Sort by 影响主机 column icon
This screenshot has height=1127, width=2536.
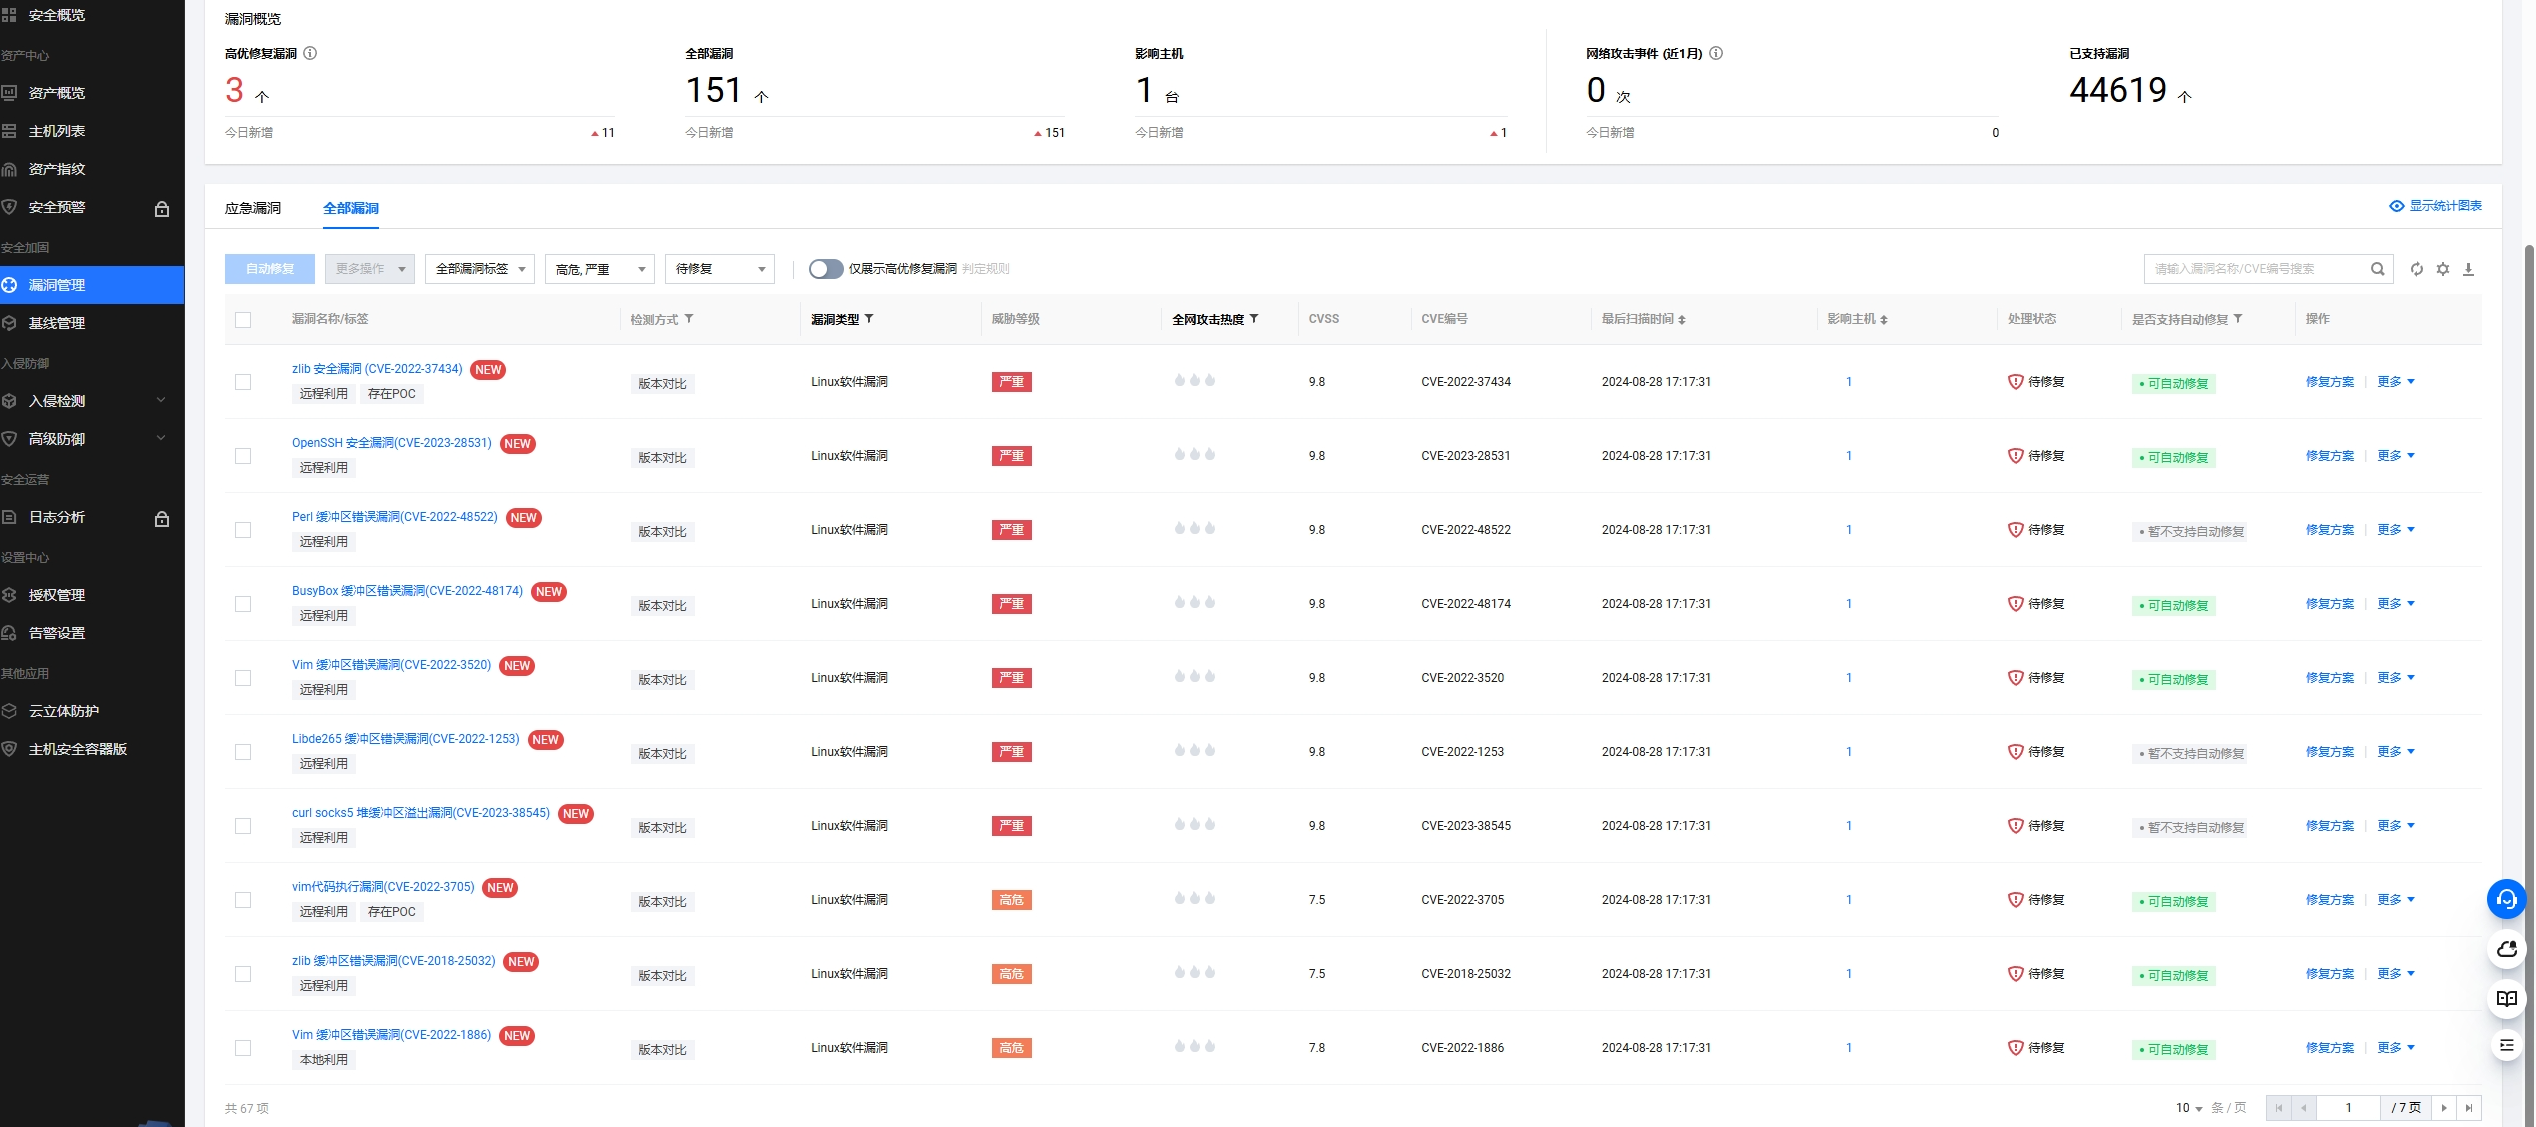pos(1884,320)
